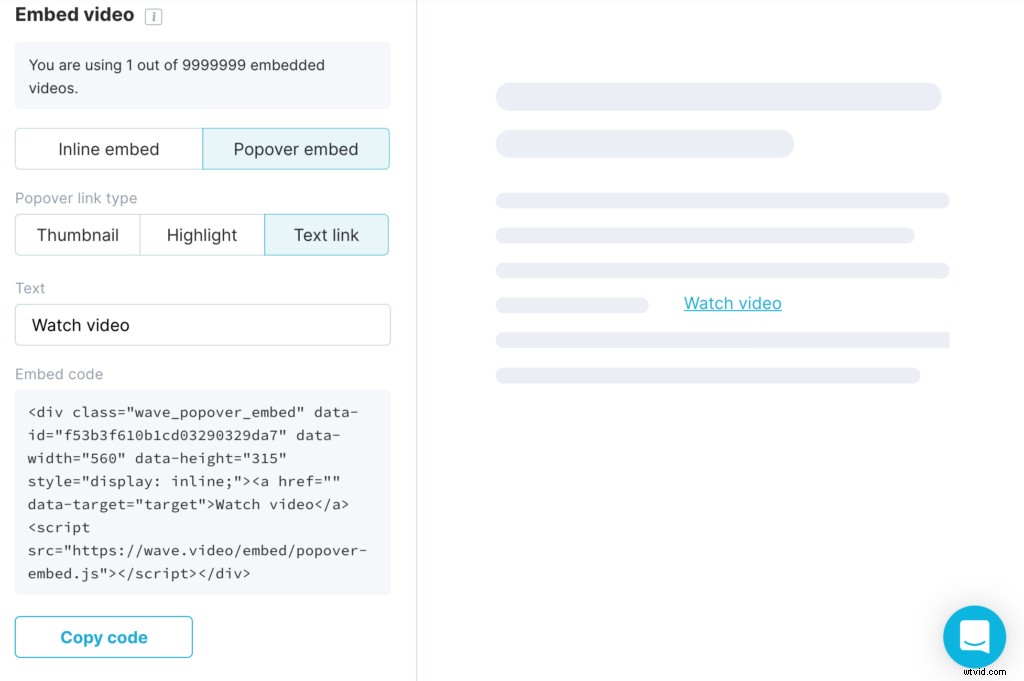Click the bottom preview placeholder bar
This screenshot has width=1024, height=681.
click(707, 375)
